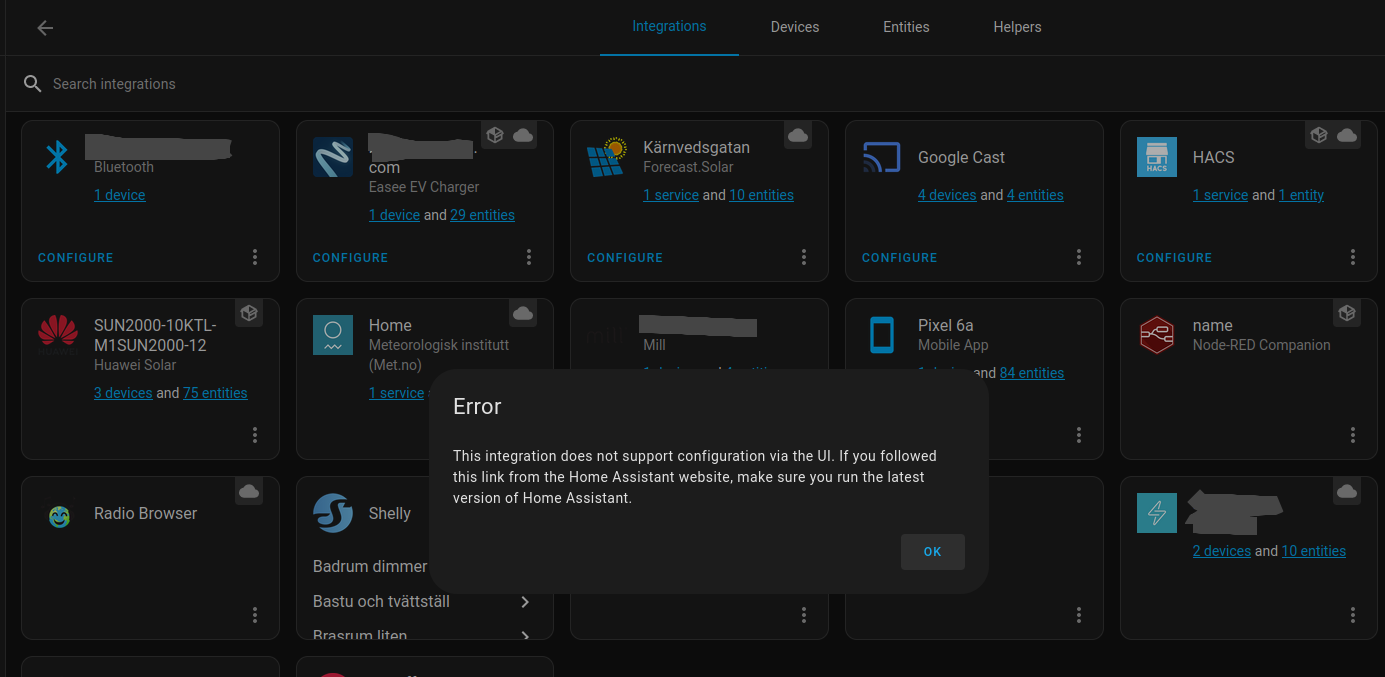Screen dimensions: 1385x677
Task: Click the Google Cast logo
Action: point(882,157)
